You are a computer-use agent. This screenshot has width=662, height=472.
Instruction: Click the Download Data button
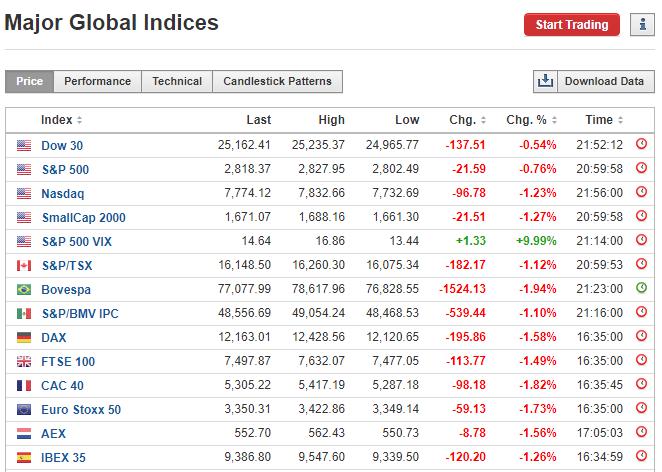click(593, 82)
